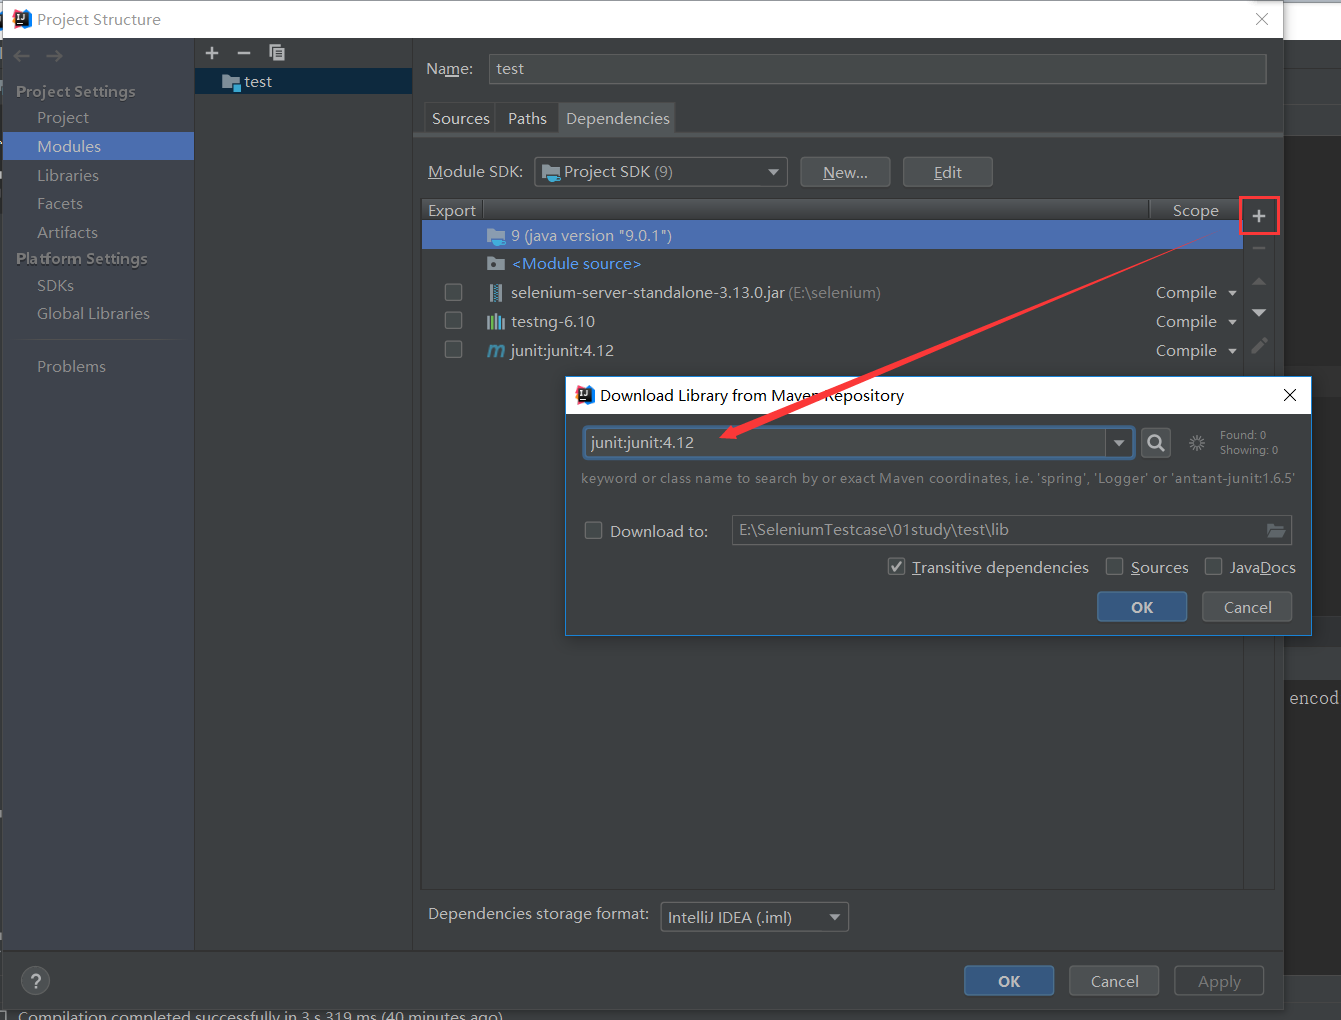Open Artifacts in the sidebar

click(x=68, y=232)
